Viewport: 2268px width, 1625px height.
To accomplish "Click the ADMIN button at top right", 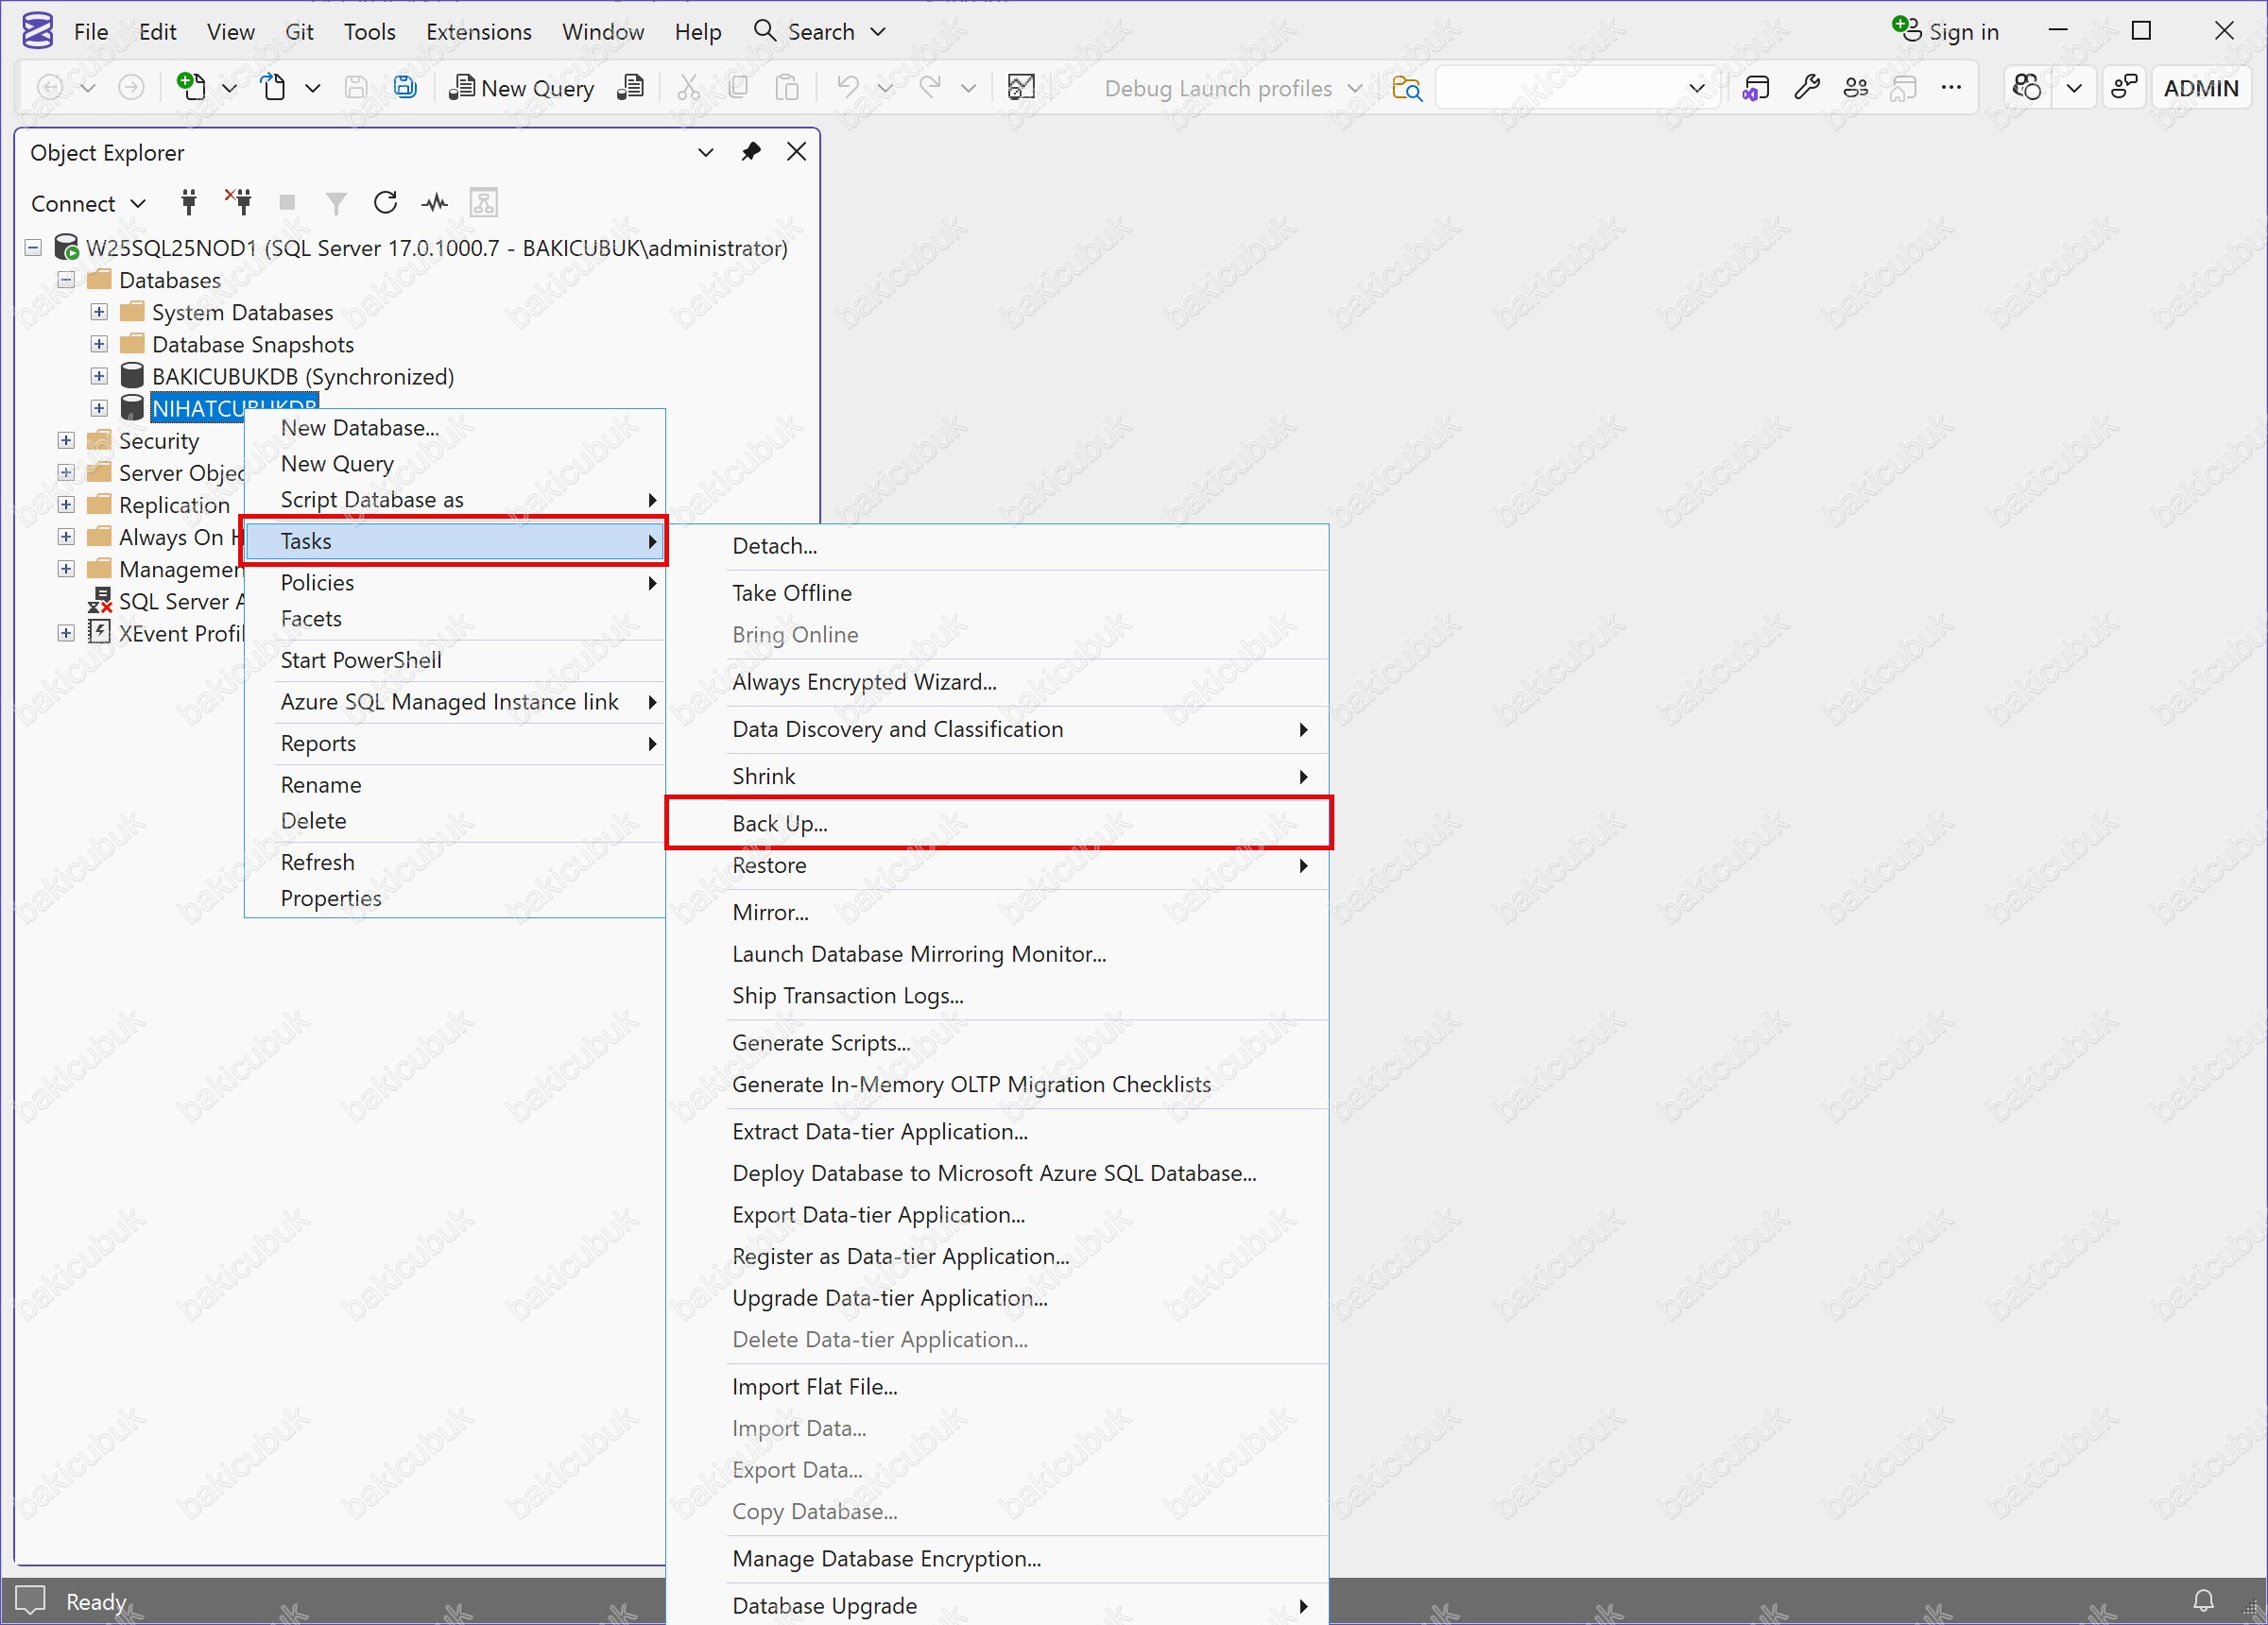I will (x=2200, y=88).
